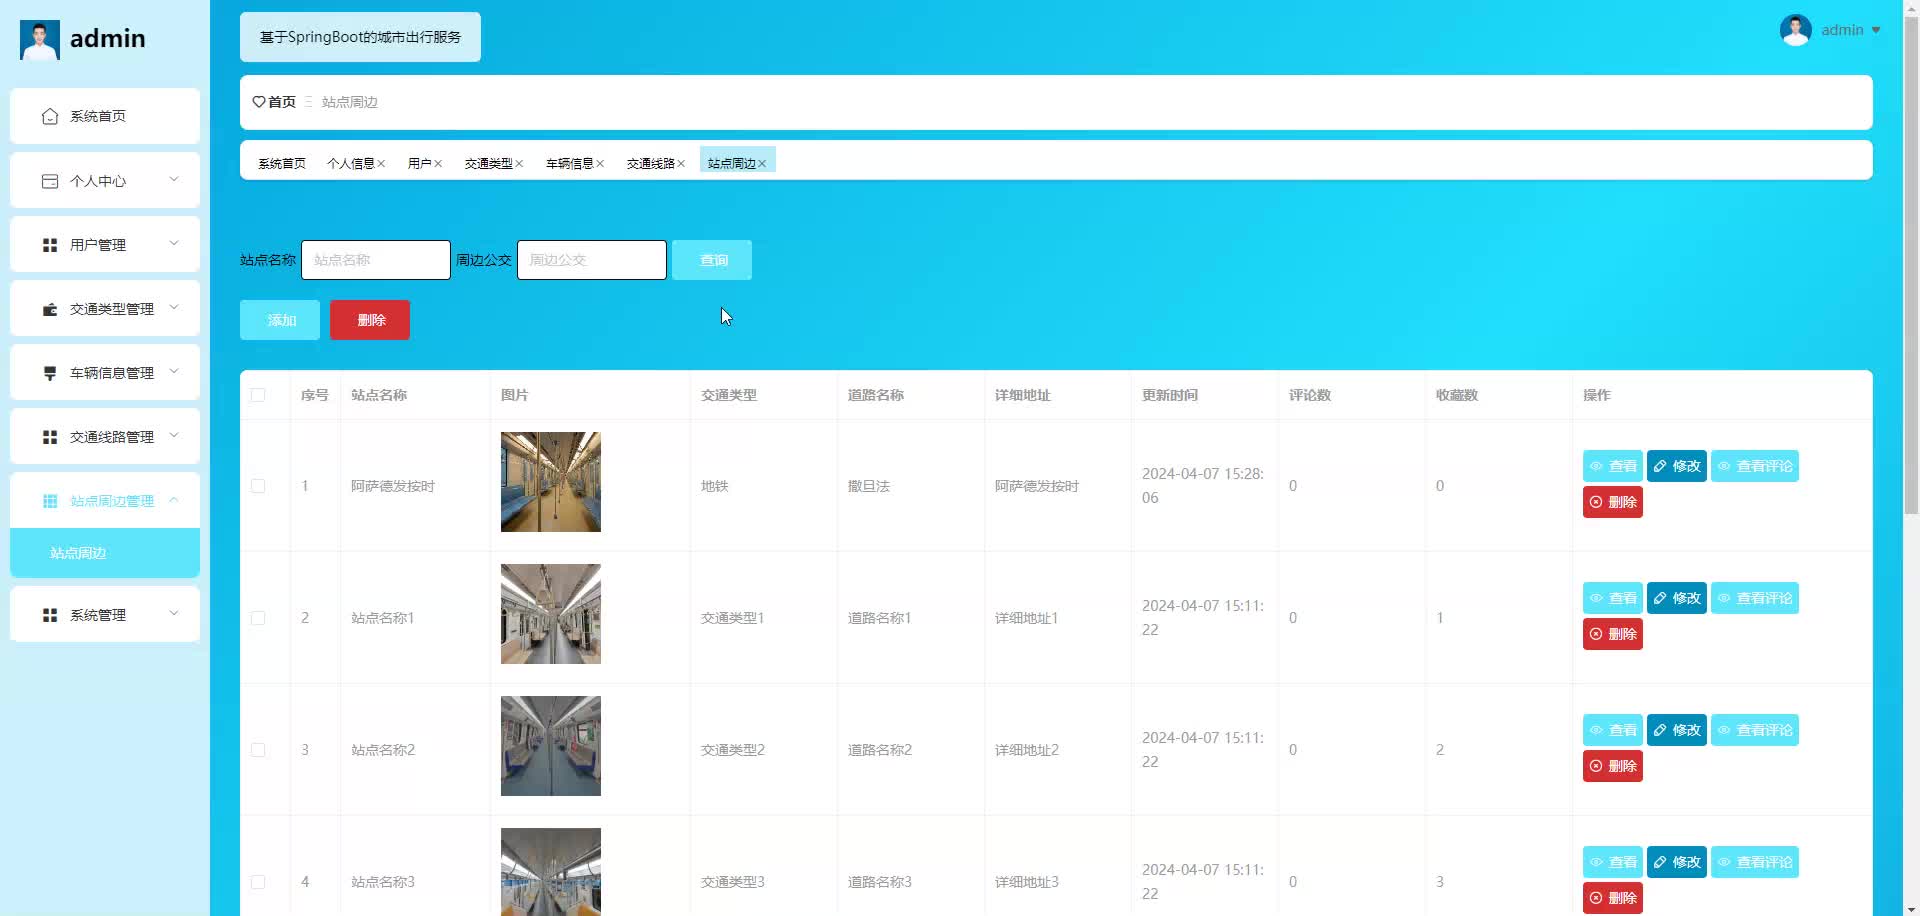Viewport: 1920px width, 916px height.
Task: Close the 个人信息 tab with its X
Action: (x=381, y=164)
